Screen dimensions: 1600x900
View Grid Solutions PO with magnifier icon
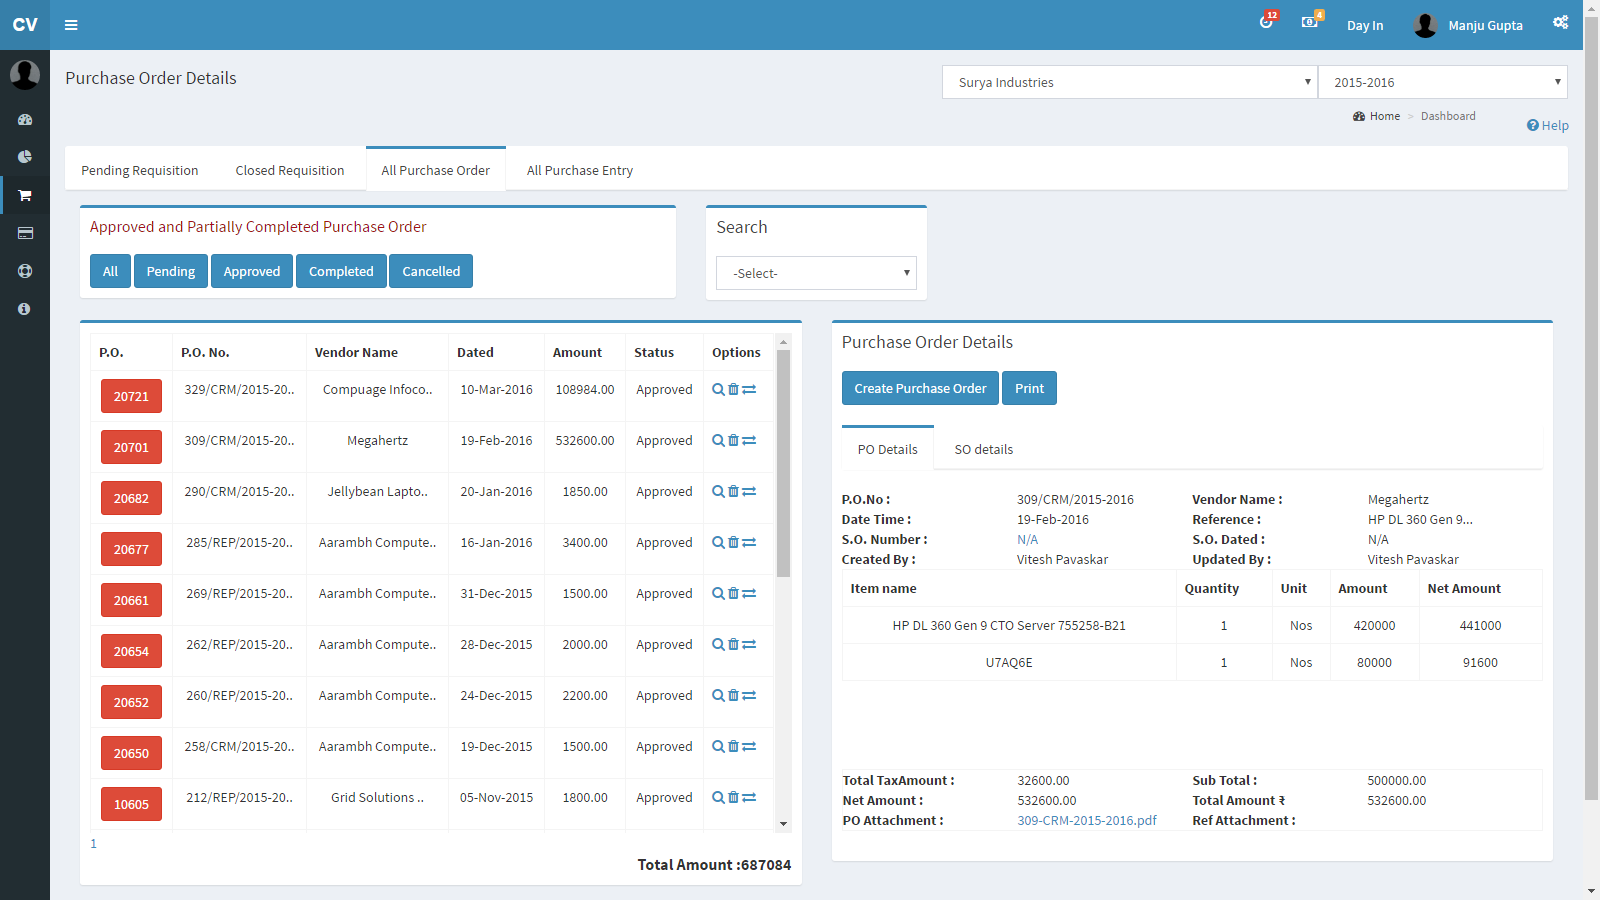point(718,797)
